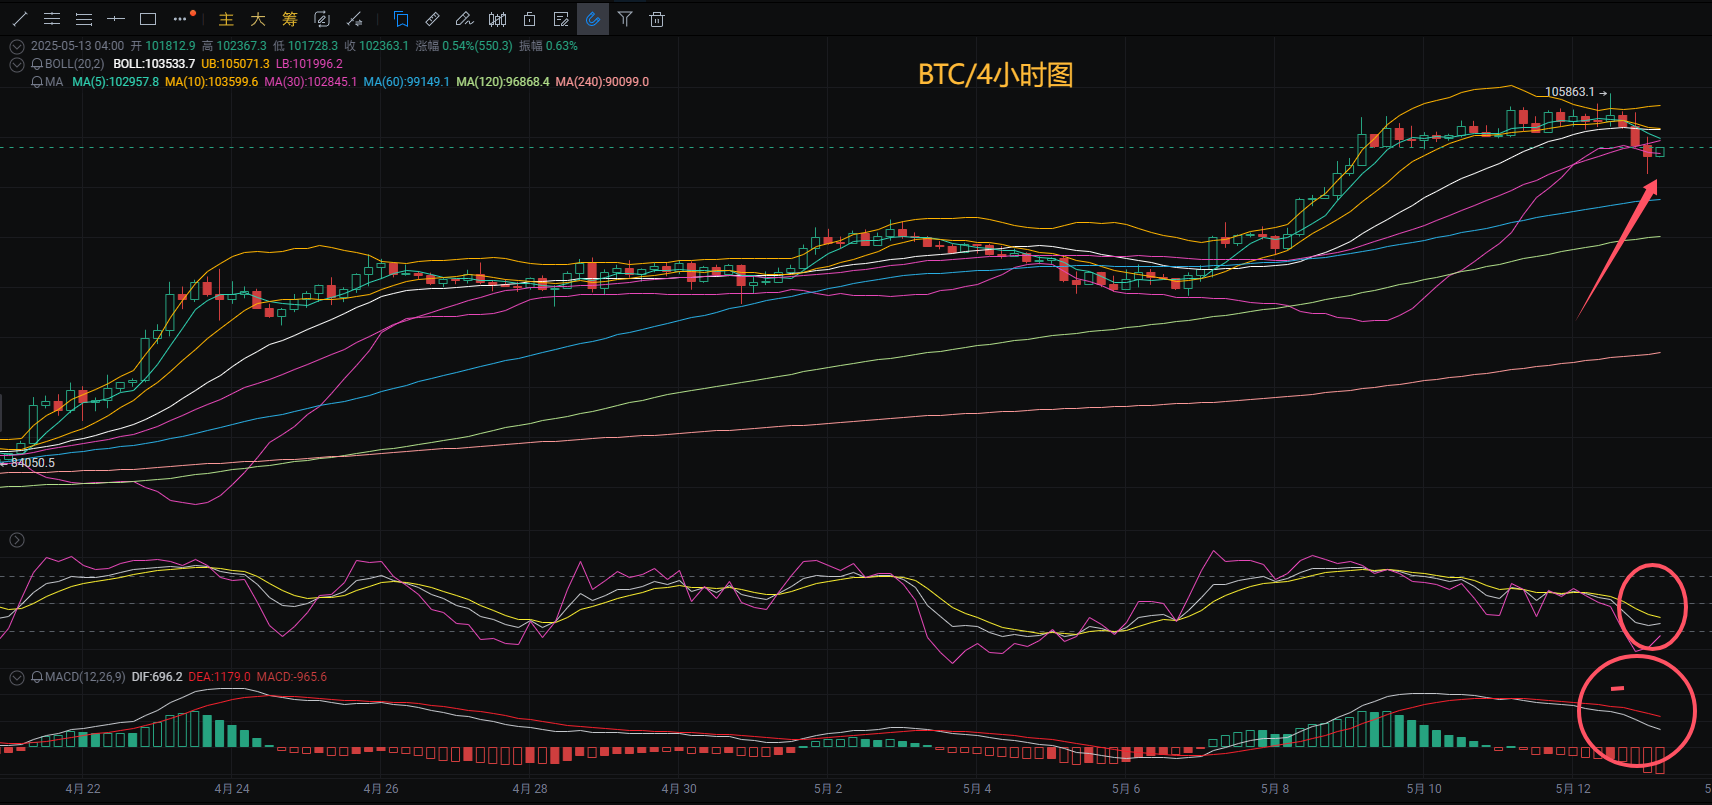1712x805 pixels.
Task: Click the 4月 28 date axis label
Action: (530, 789)
